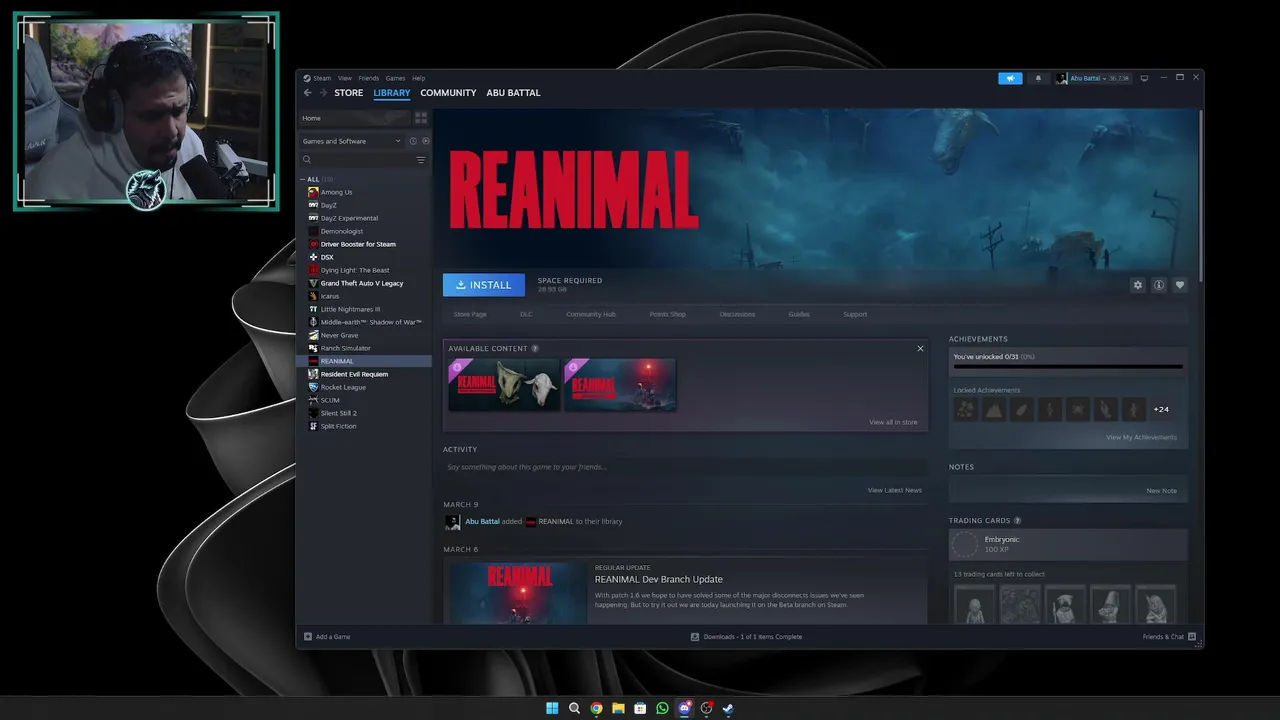Click the library search field

pos(363,160)
